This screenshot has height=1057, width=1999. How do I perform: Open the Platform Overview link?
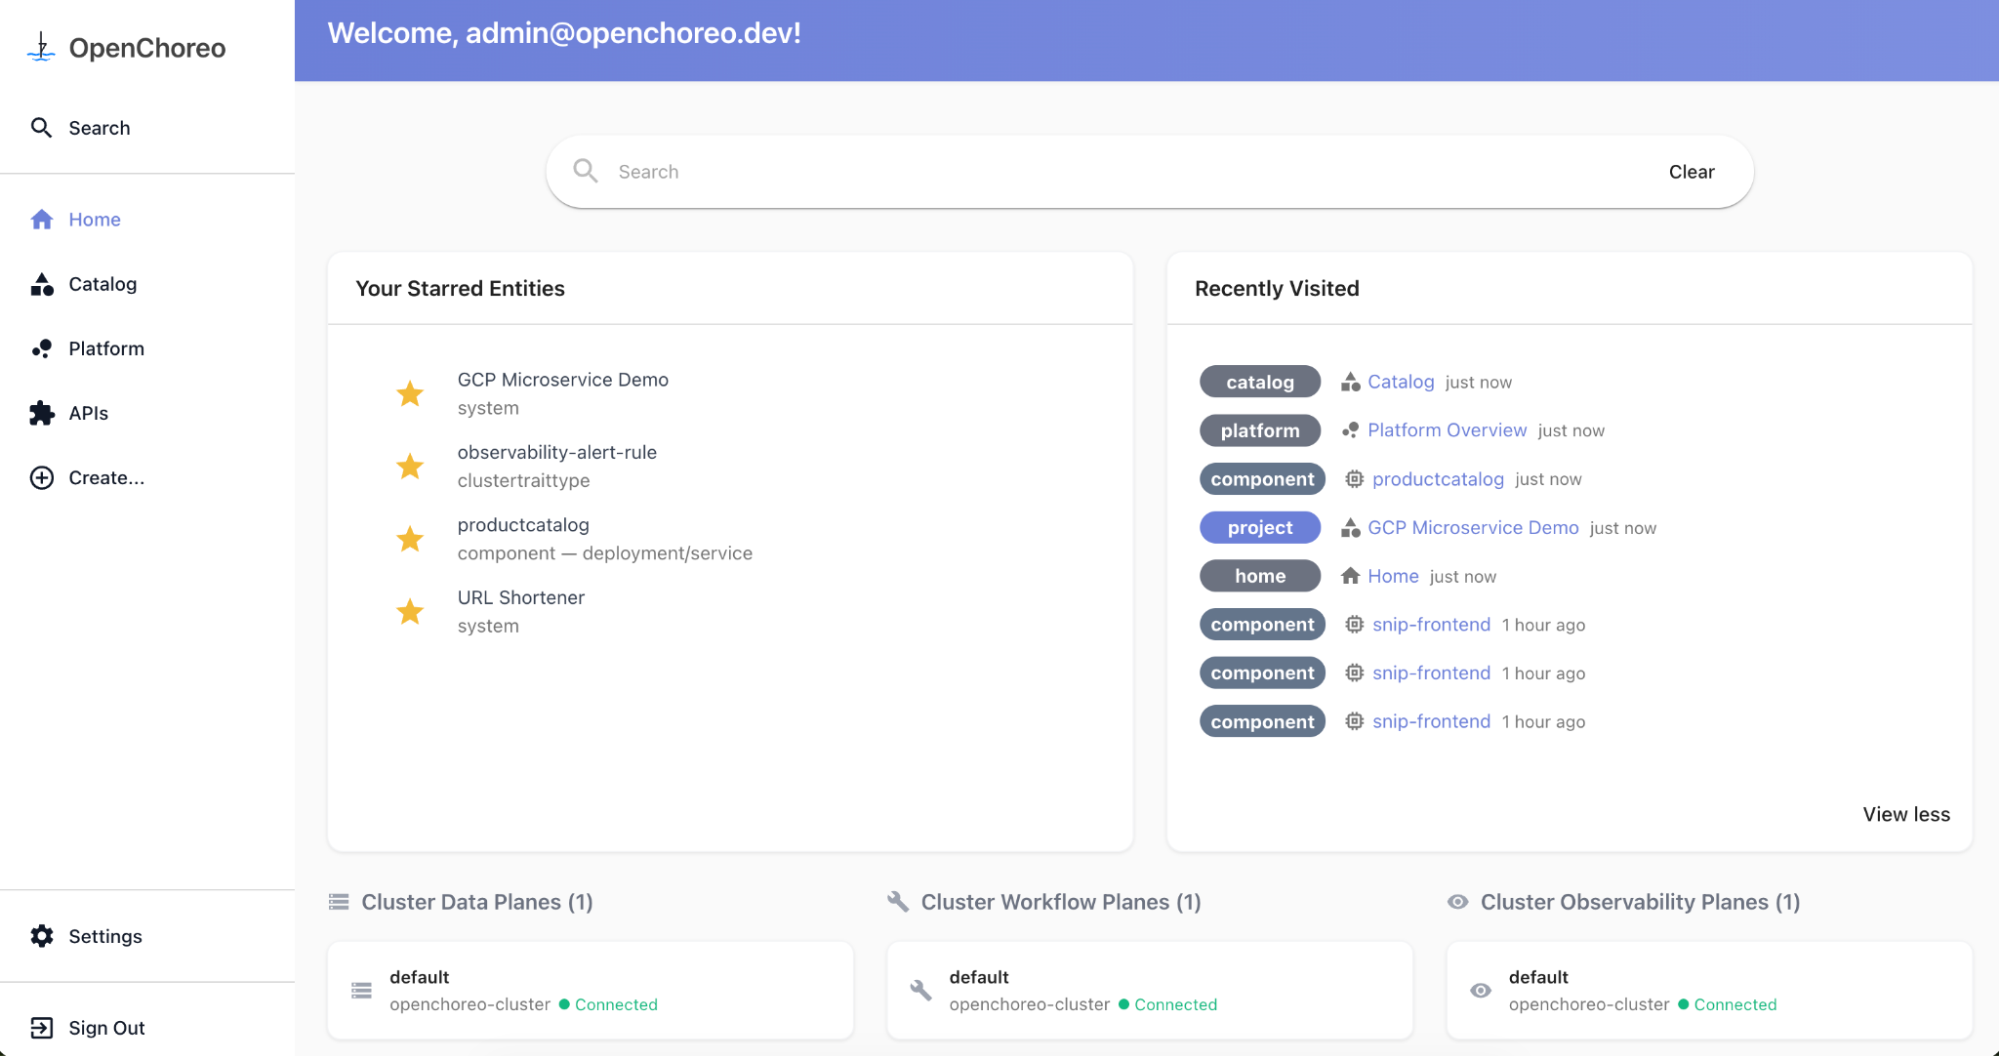point(1447,430)
